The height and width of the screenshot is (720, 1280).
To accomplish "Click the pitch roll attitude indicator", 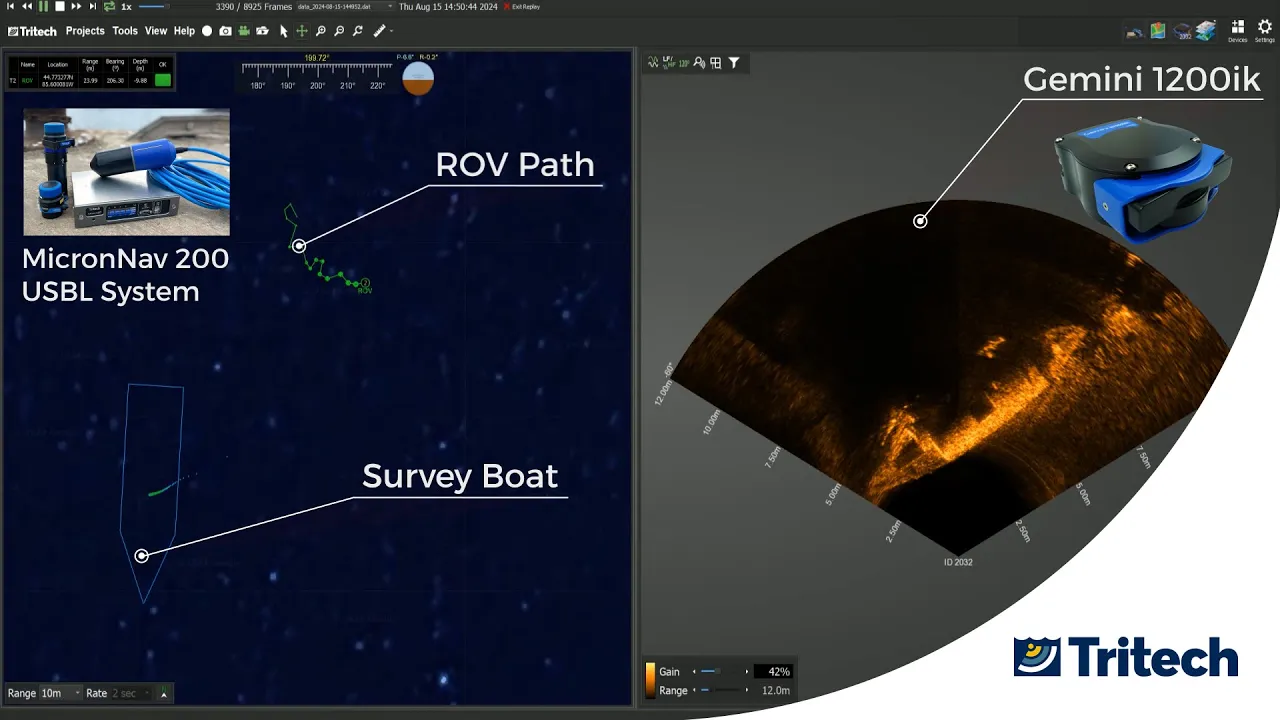I will point(418,77).
